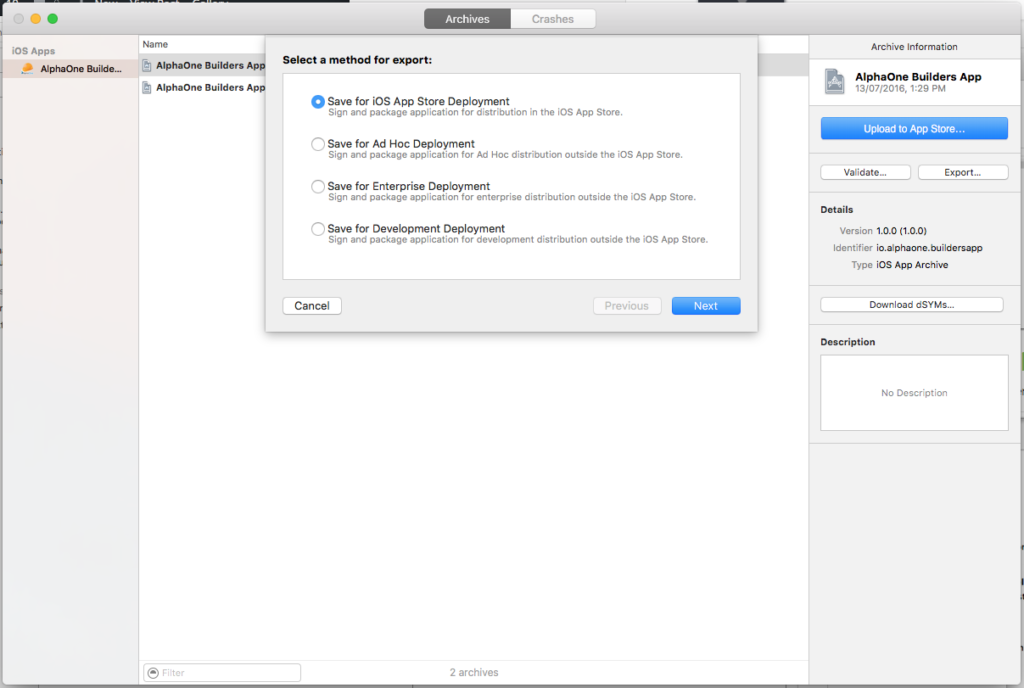1024x688 pixels.
Task: Click the '2 archives' status text
Action: coord(473,672)
